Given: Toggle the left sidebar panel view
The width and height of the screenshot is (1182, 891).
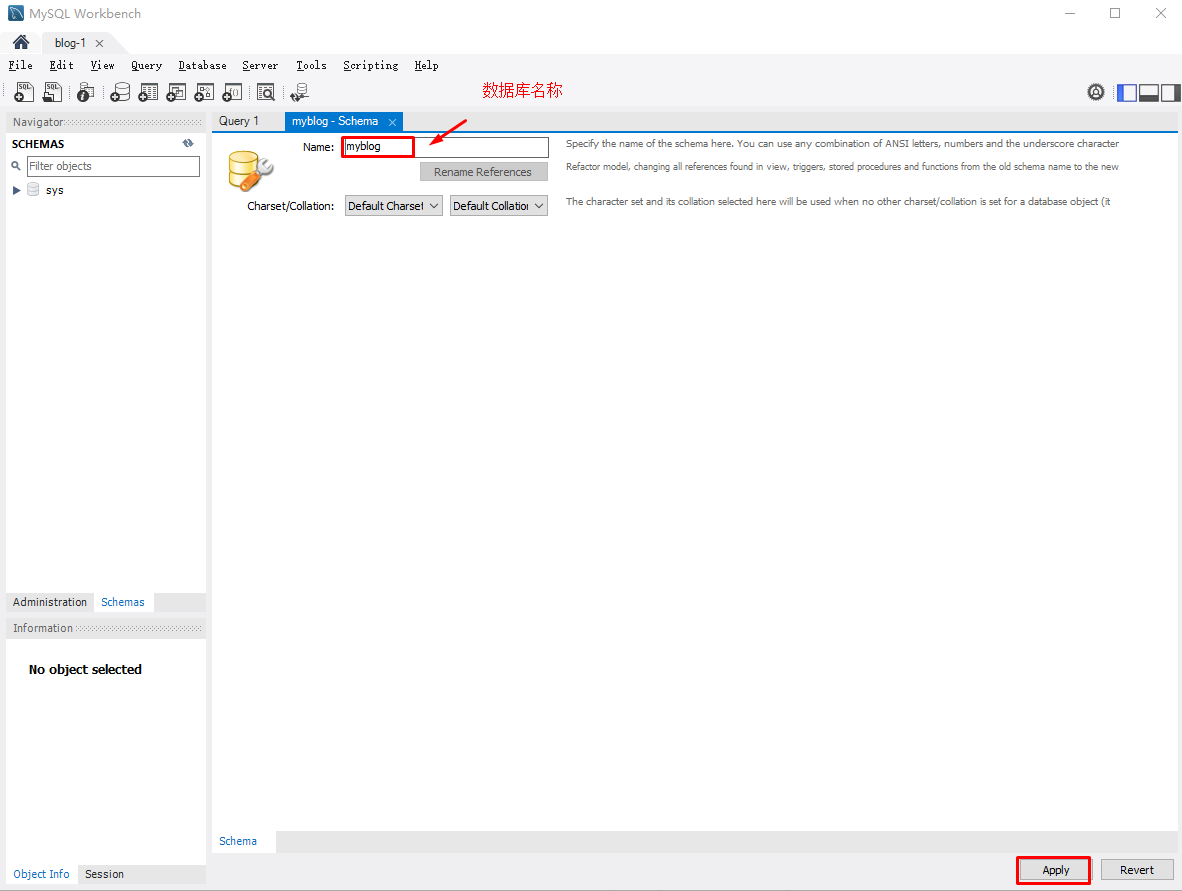Looking at the screenshot, I should point(1127,93).
